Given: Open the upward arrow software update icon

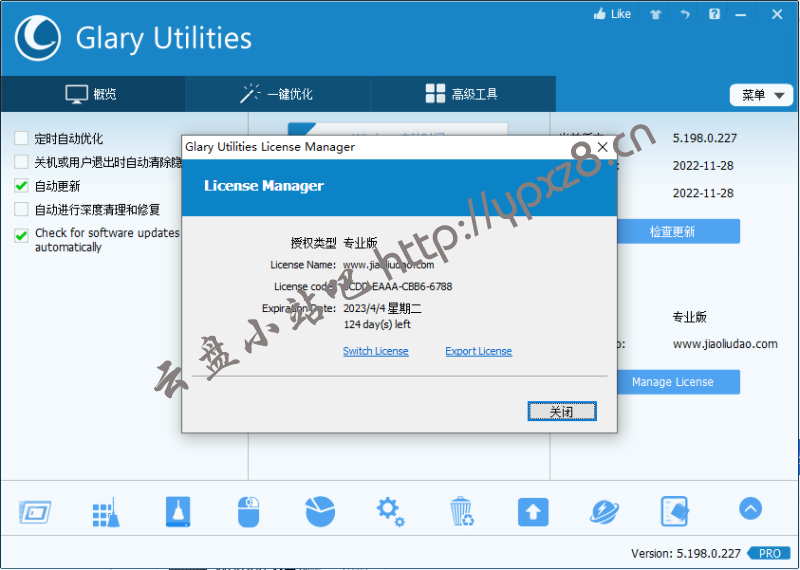Looking at the screenshot, I should click(533, 512).
